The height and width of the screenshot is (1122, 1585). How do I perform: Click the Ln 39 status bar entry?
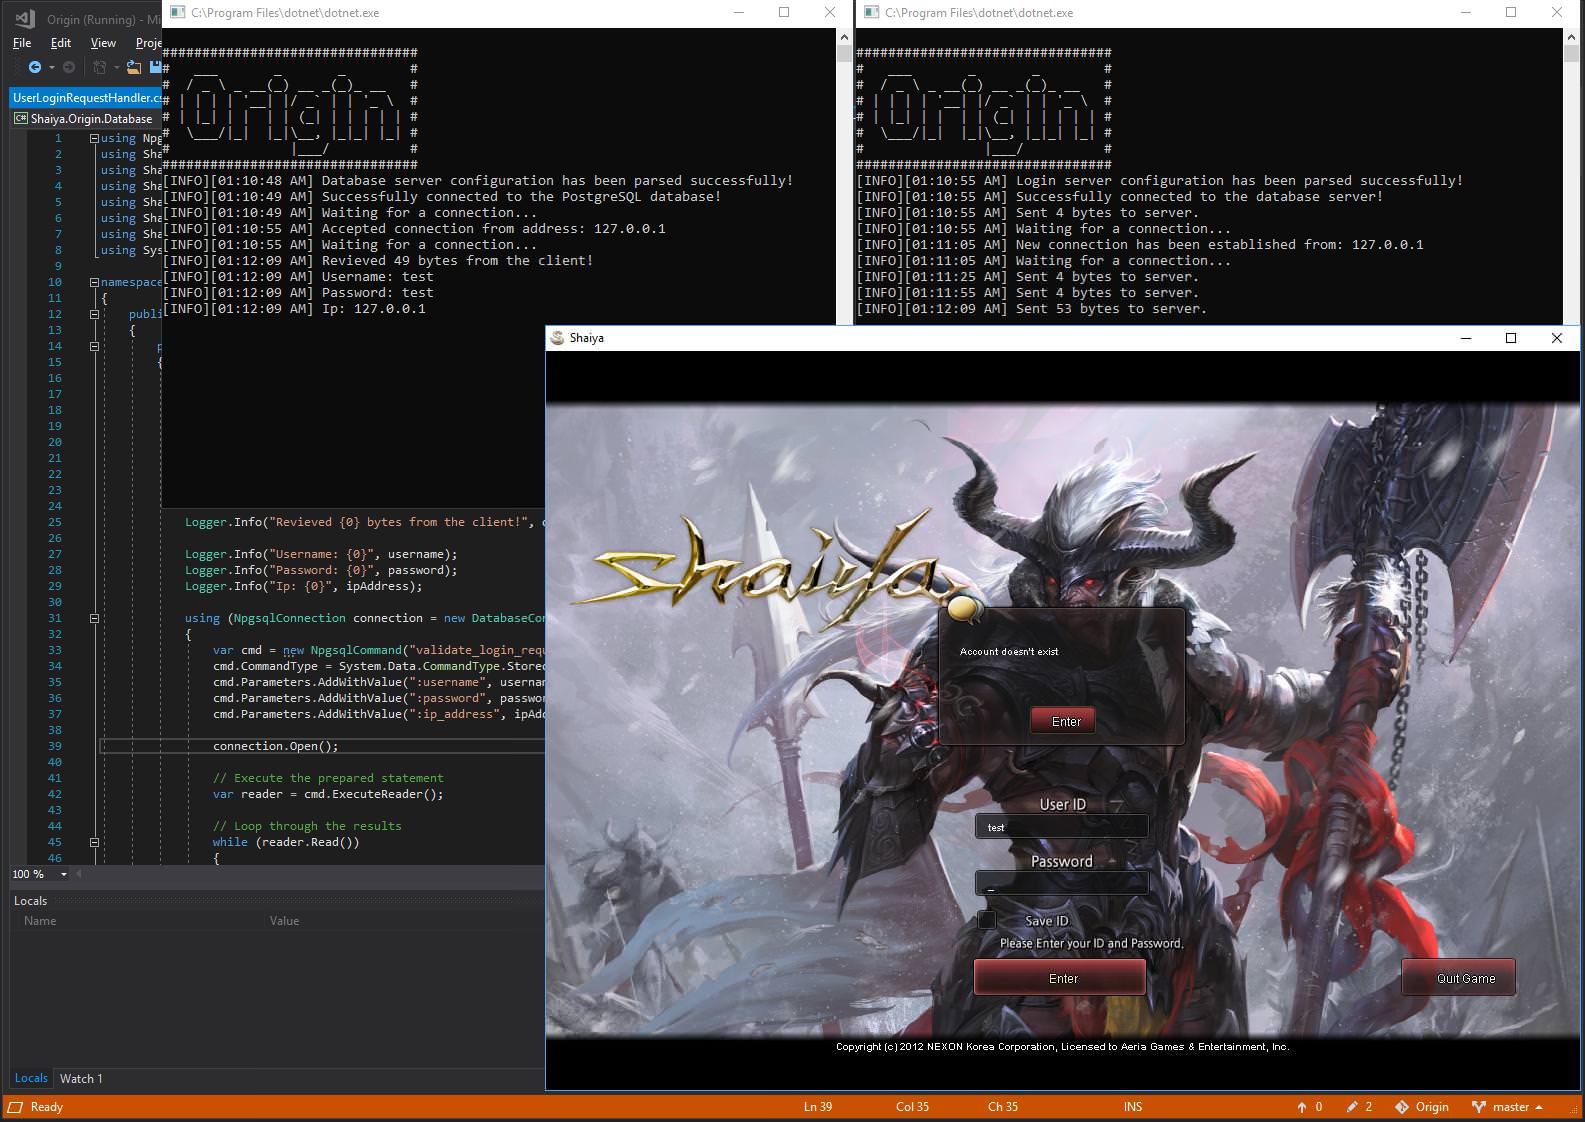pyautogui.click(x=818, y=1107)
